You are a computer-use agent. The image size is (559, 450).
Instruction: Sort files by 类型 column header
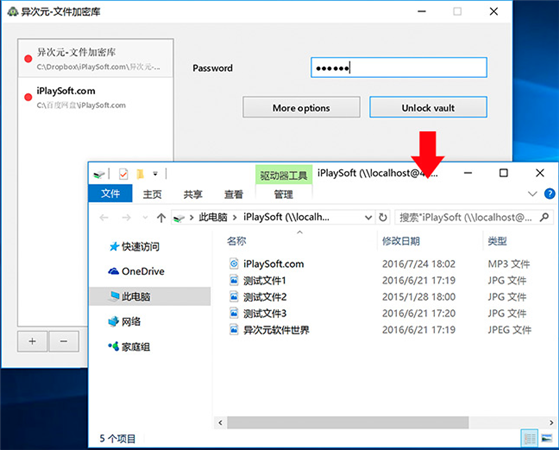click(x=497, y=241)
